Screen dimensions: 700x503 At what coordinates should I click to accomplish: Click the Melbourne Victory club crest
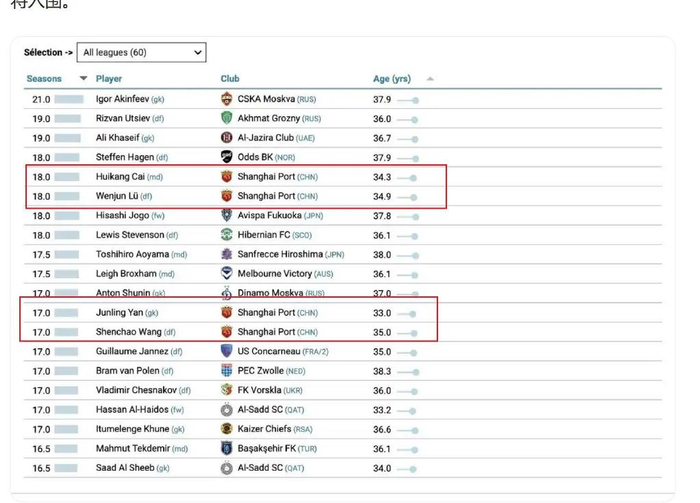(x=227, y=274)
